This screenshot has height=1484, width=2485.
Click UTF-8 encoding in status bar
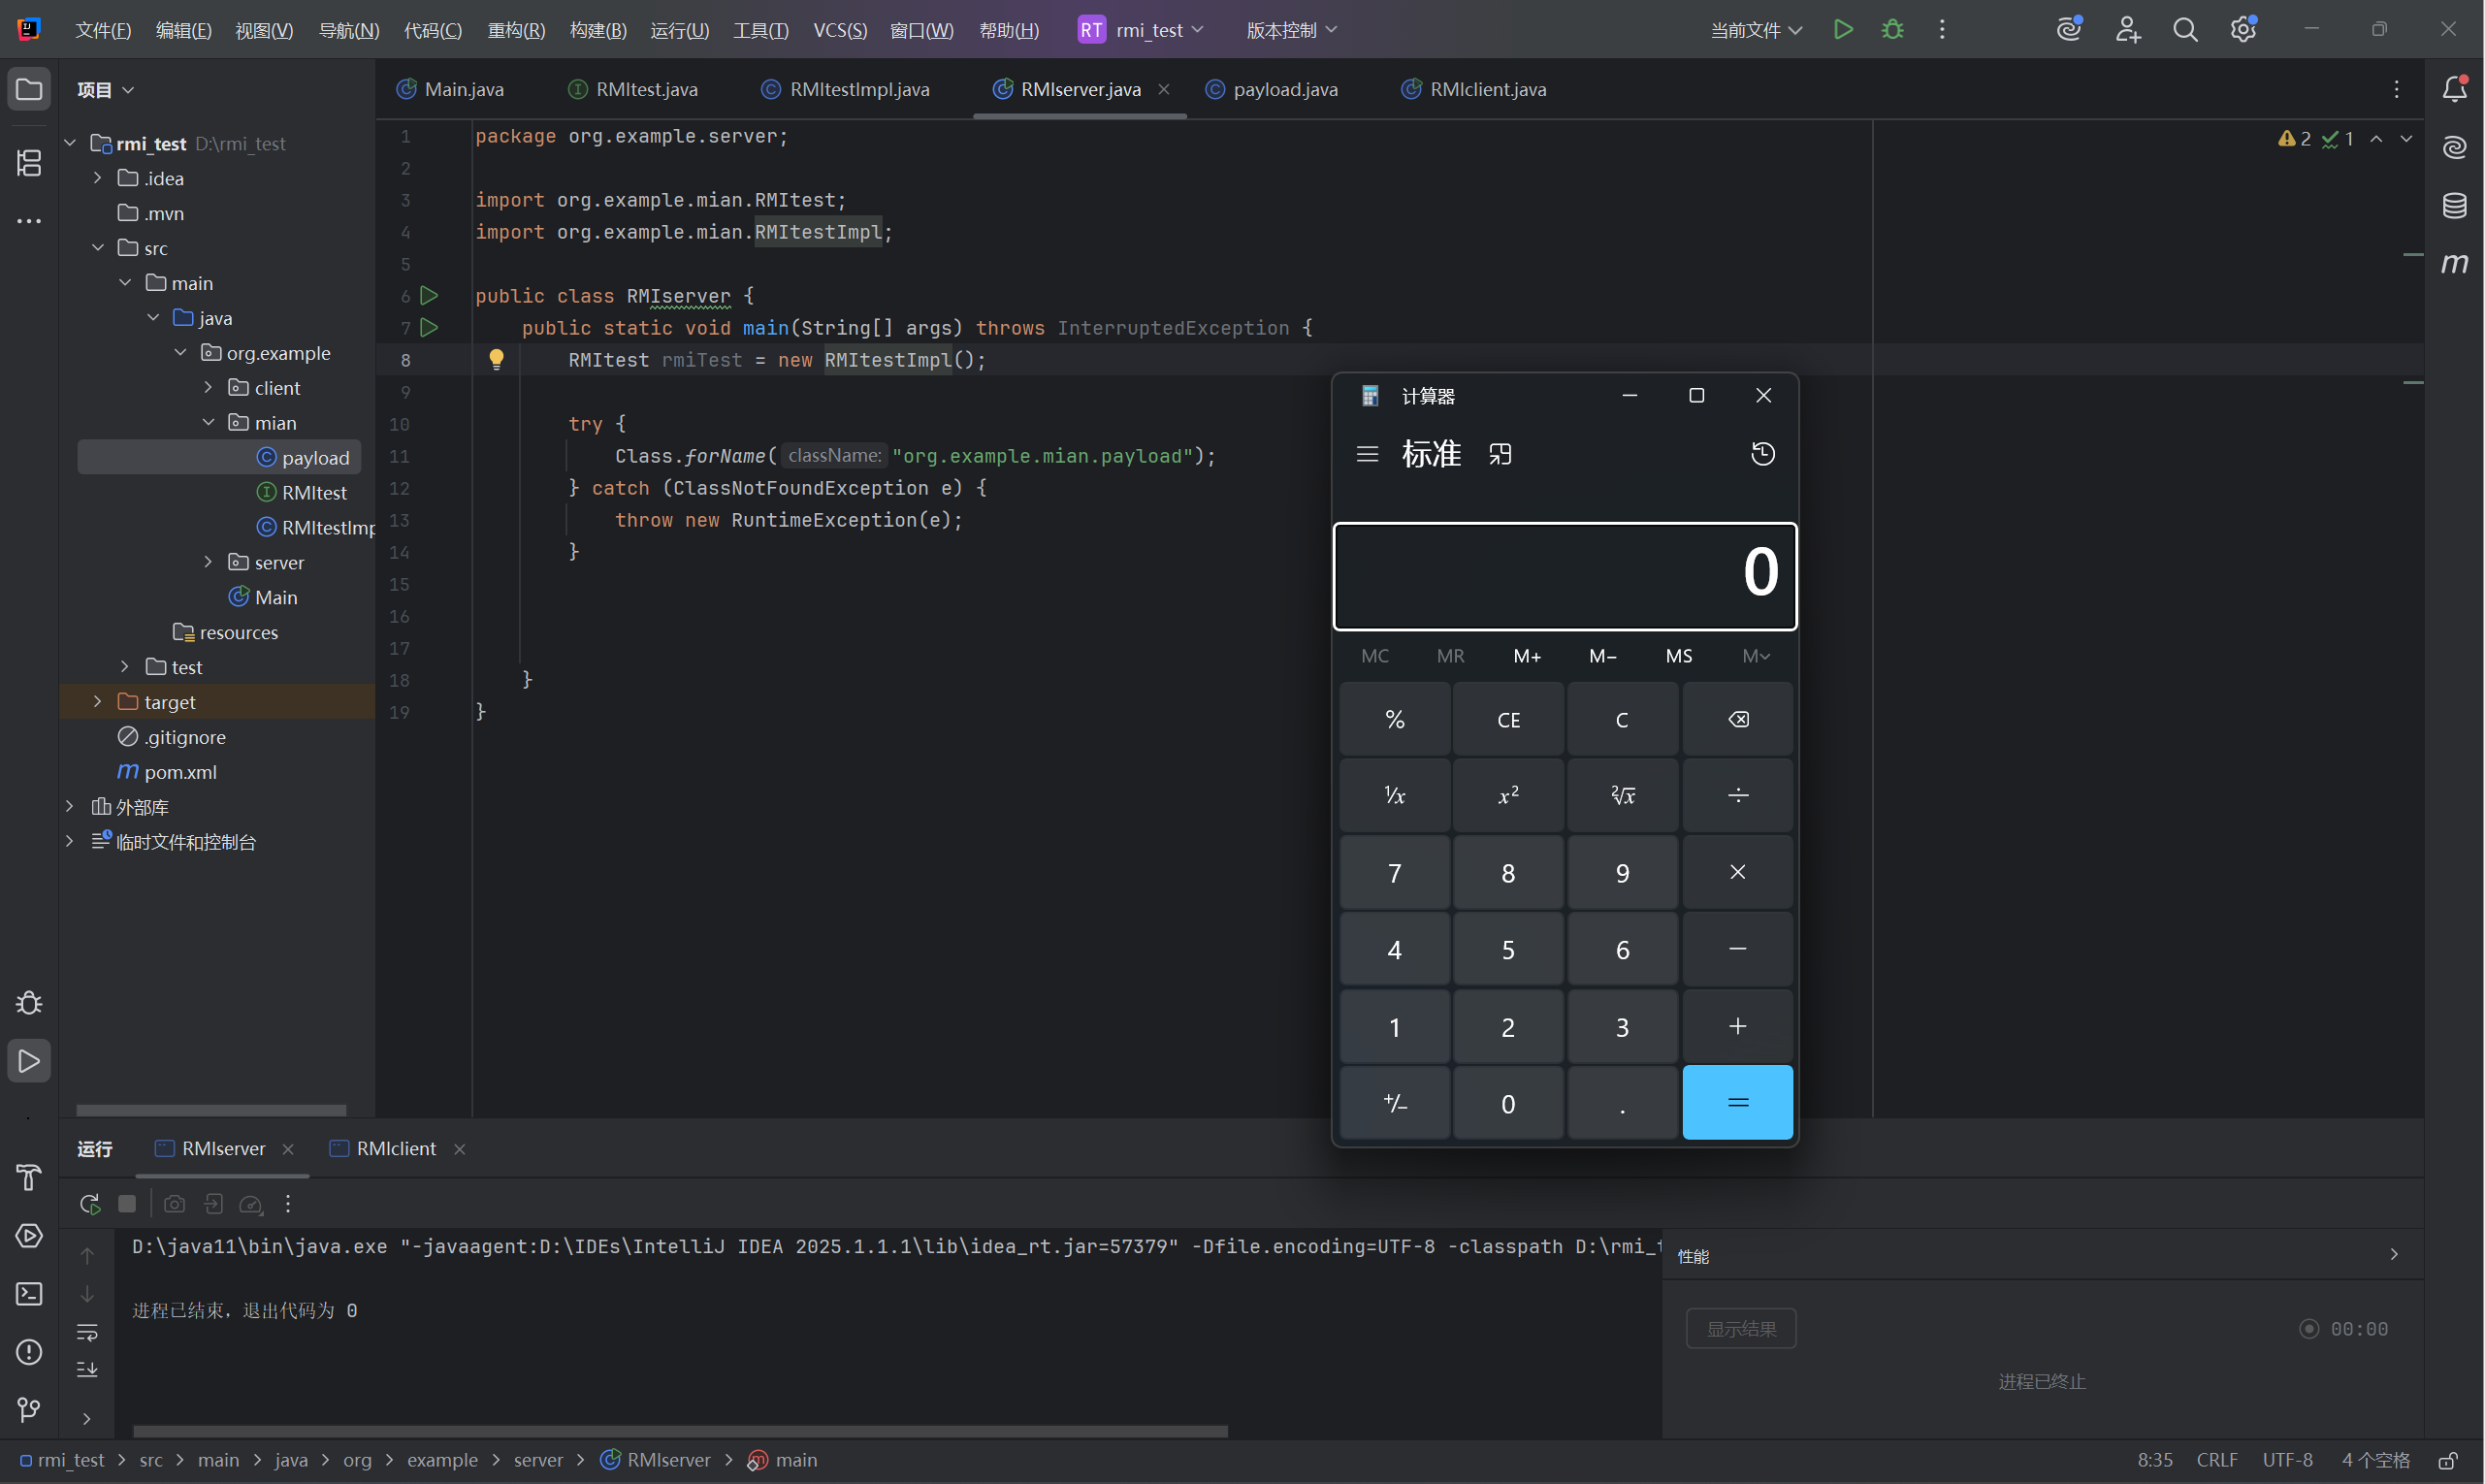[x=2288, y=1460]
